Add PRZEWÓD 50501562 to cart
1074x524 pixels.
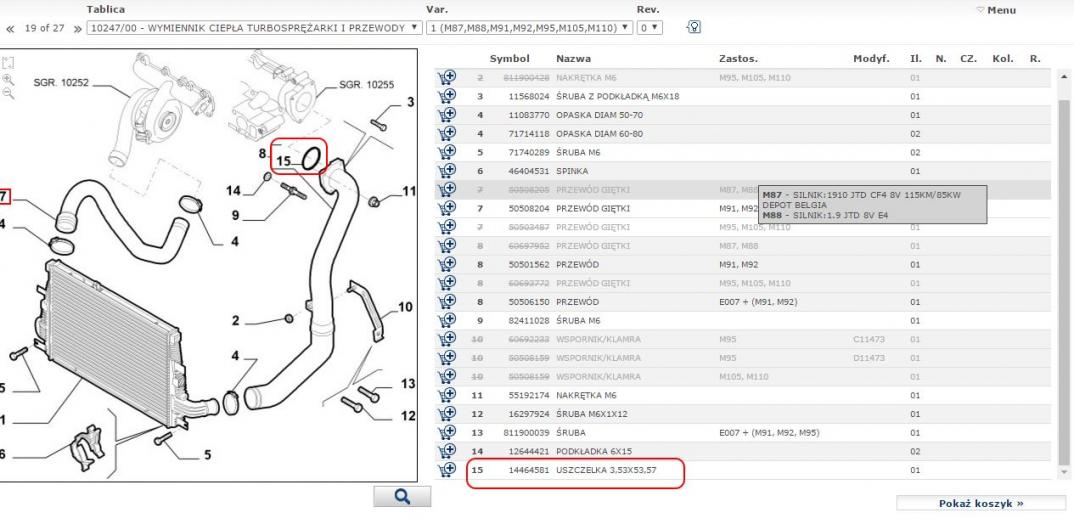click(x=447, y=264)
